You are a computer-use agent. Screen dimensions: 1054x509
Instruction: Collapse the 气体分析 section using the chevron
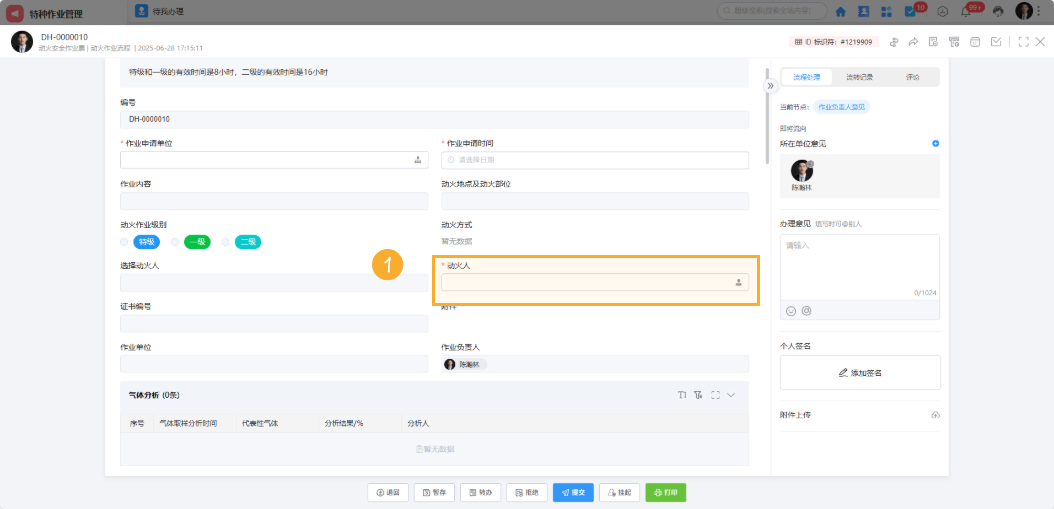point(731,395)
